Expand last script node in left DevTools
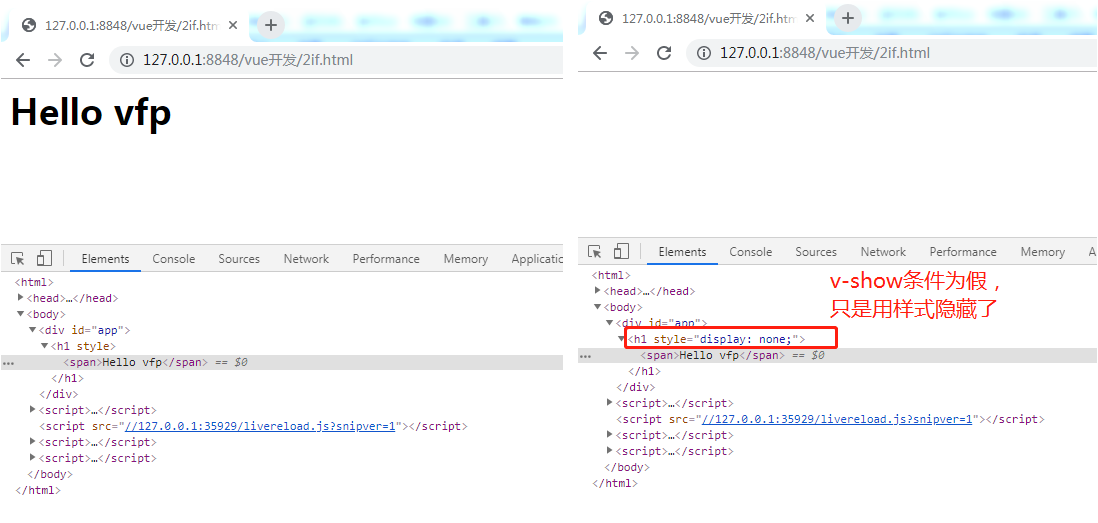The image size is (1098, 523). tap(33, 458)
